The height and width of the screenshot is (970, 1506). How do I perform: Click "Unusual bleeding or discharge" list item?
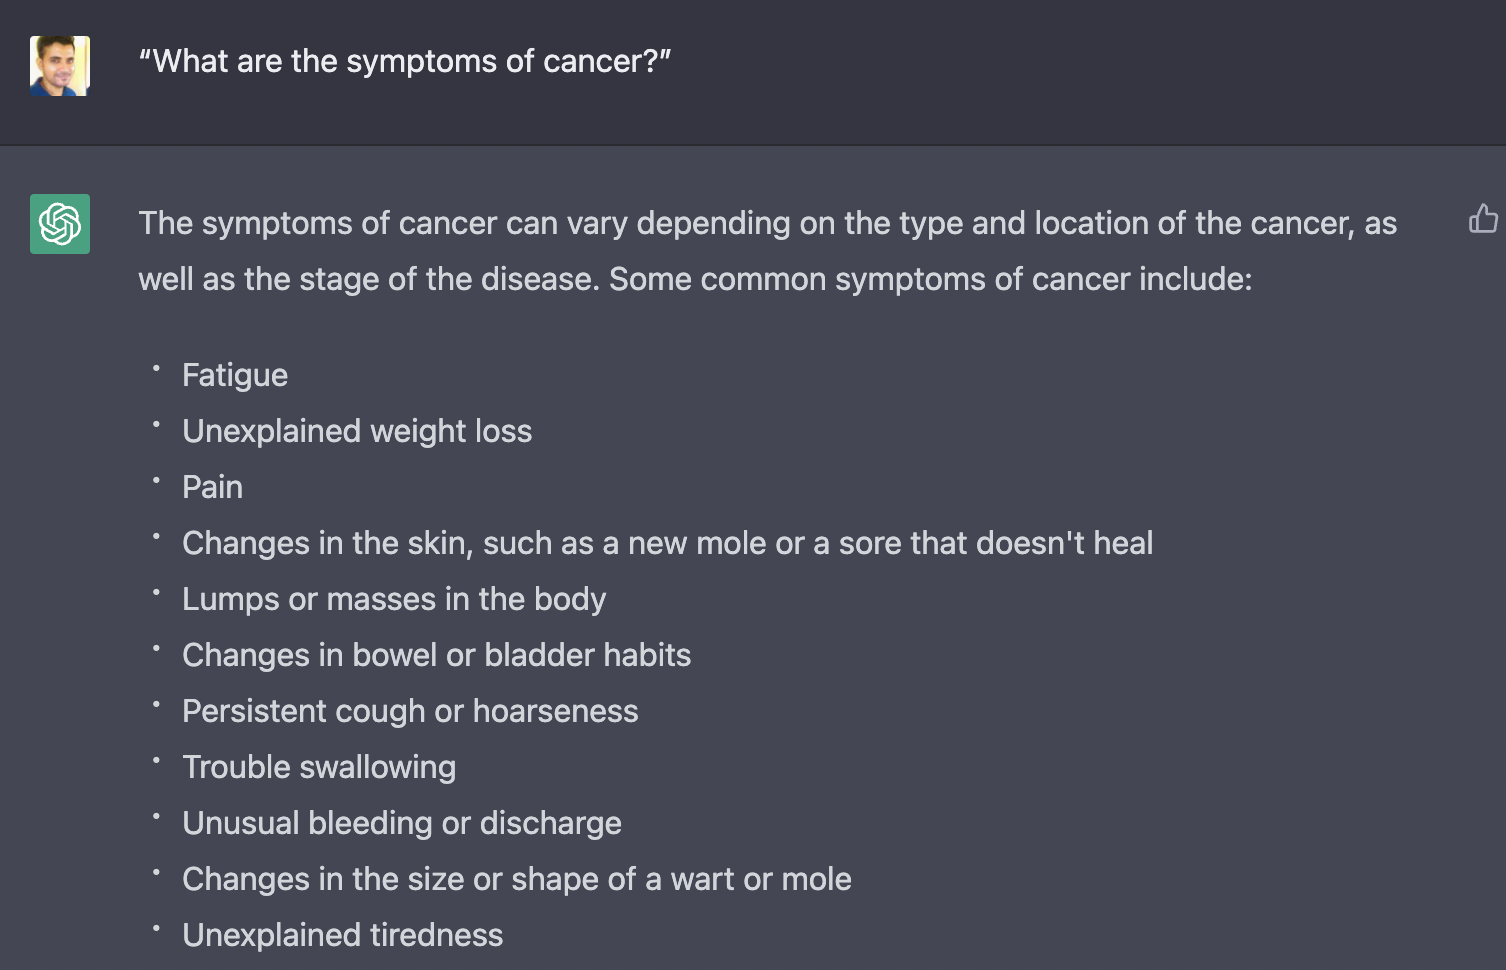(402, 823)
